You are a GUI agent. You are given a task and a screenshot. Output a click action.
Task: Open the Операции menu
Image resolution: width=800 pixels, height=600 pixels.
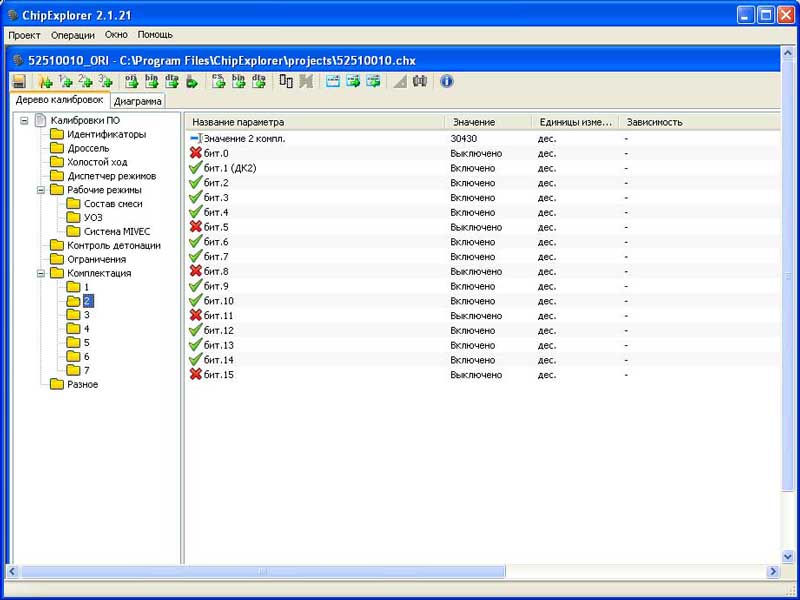pyautogui.click(x=73, y=35)
